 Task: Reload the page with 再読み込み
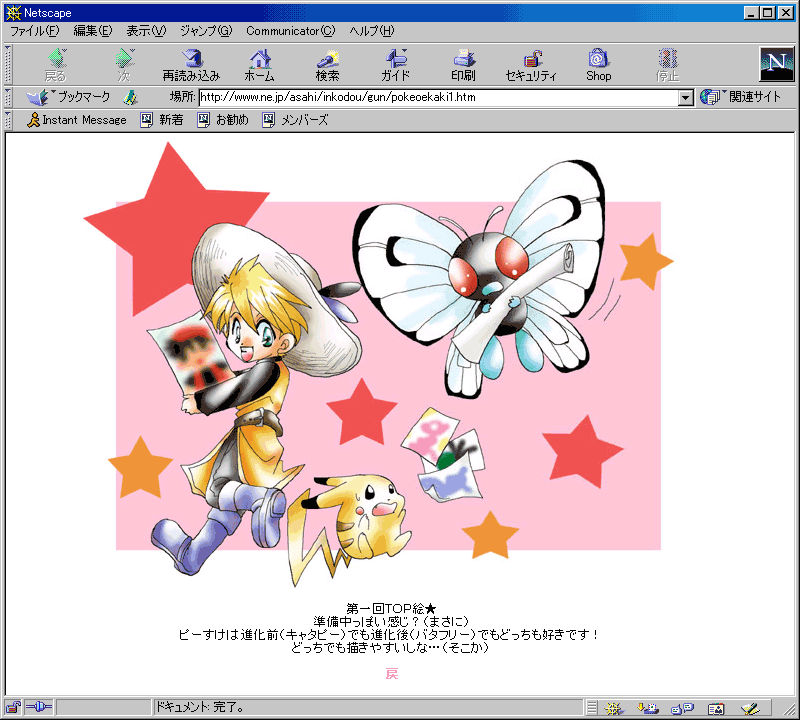click(191, 65)
